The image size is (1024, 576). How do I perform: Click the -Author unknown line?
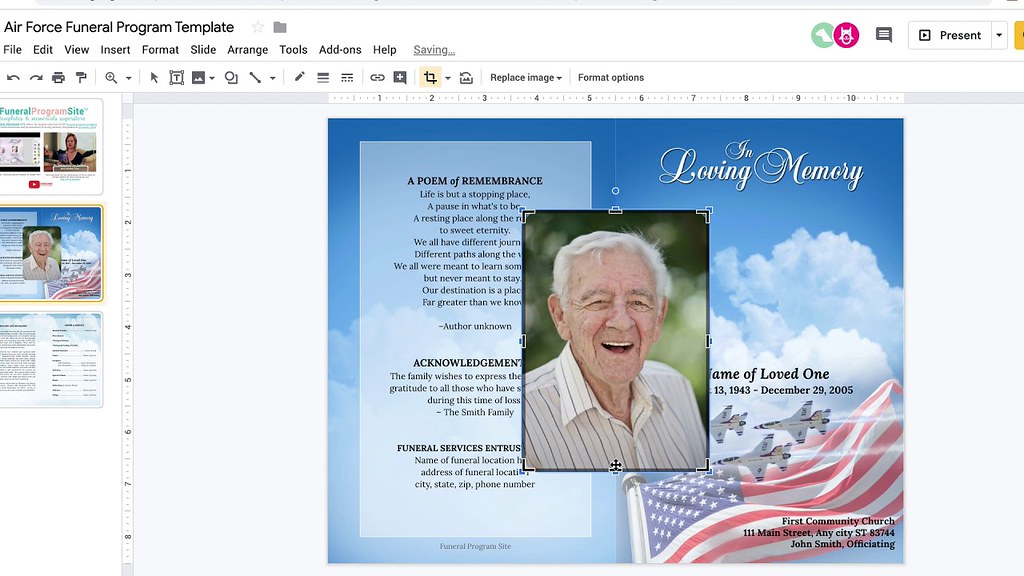click(475, 326)
